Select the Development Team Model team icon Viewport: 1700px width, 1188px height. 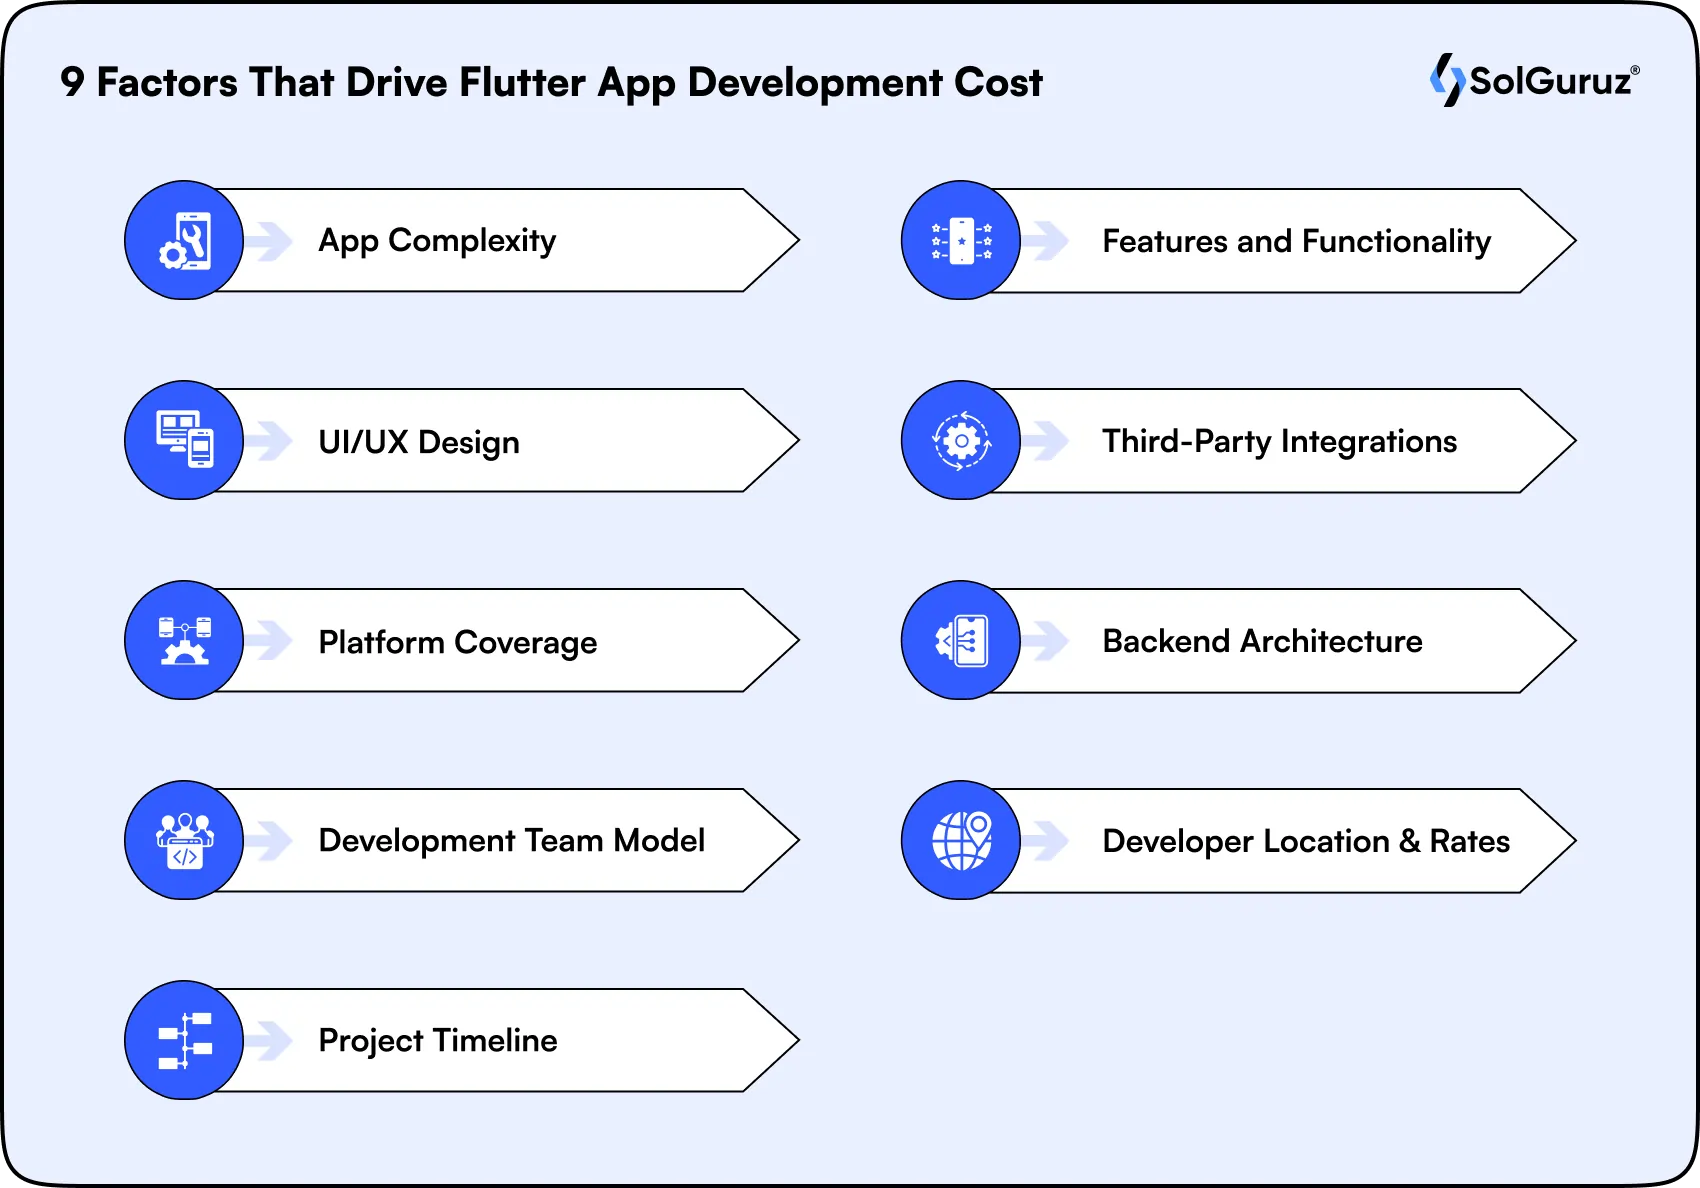(x=183, y=840)
